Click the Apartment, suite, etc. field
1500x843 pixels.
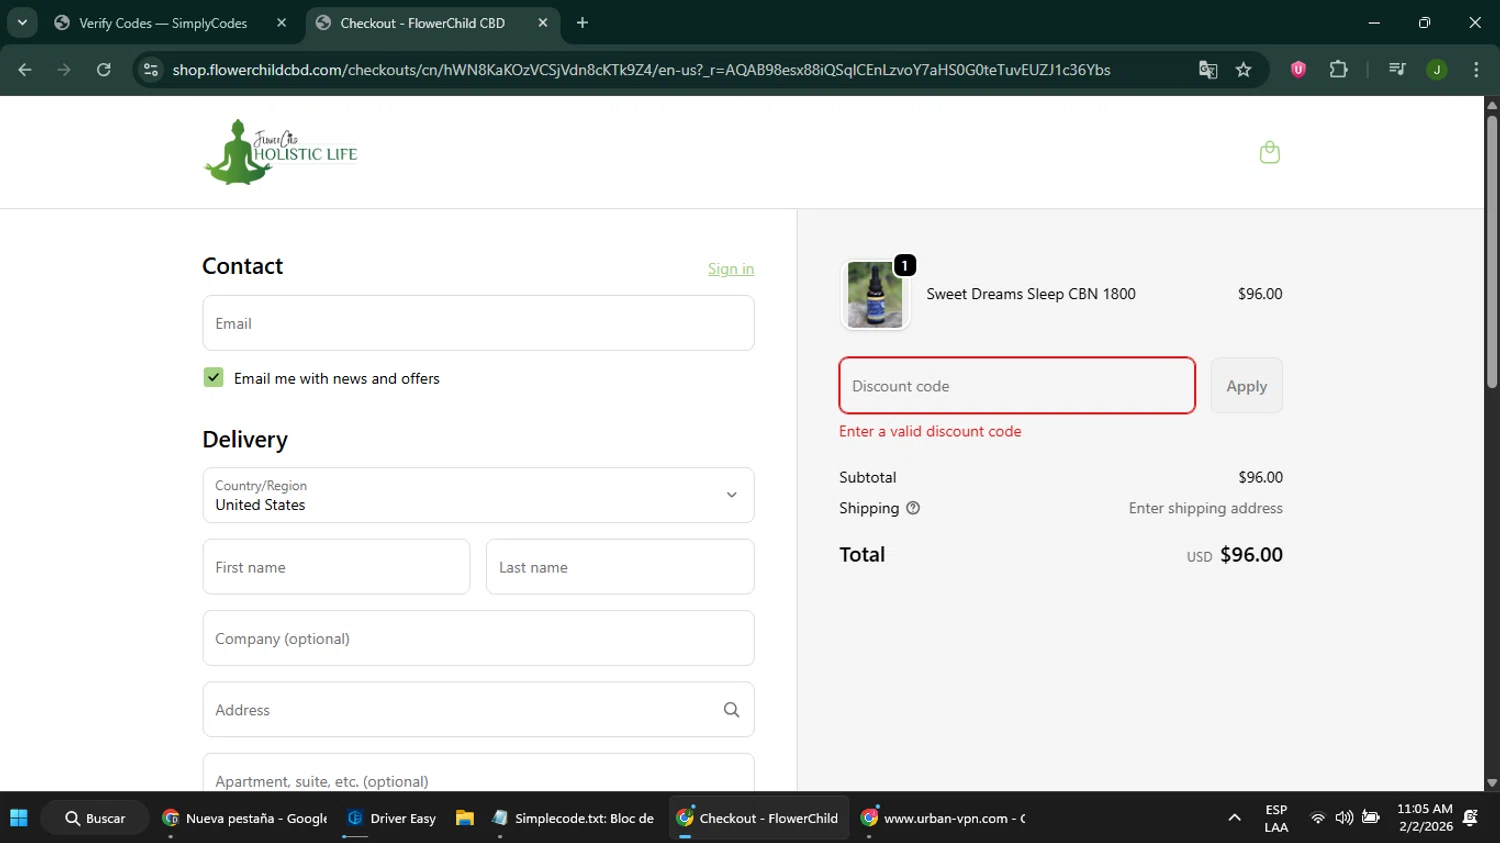coord(478,773)
